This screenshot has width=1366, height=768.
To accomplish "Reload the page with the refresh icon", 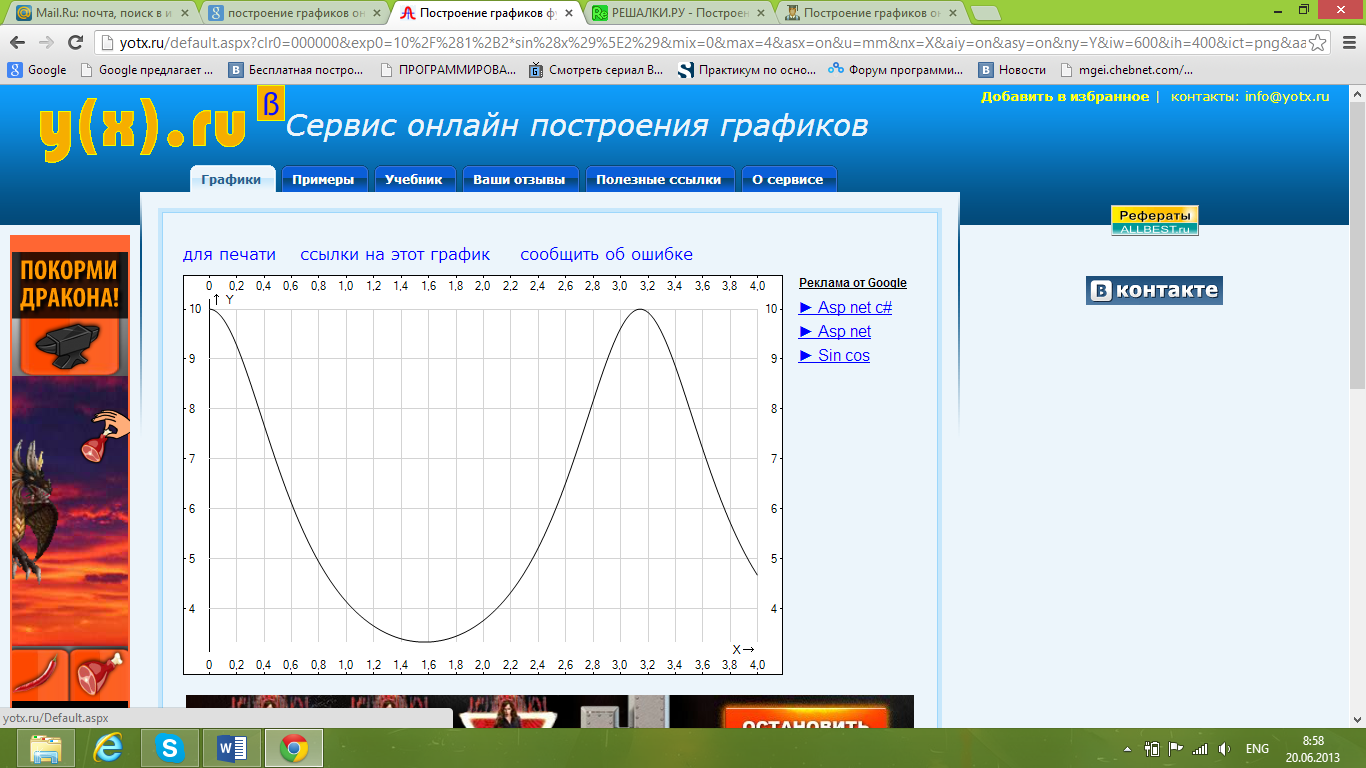I will tap(75, 43).
